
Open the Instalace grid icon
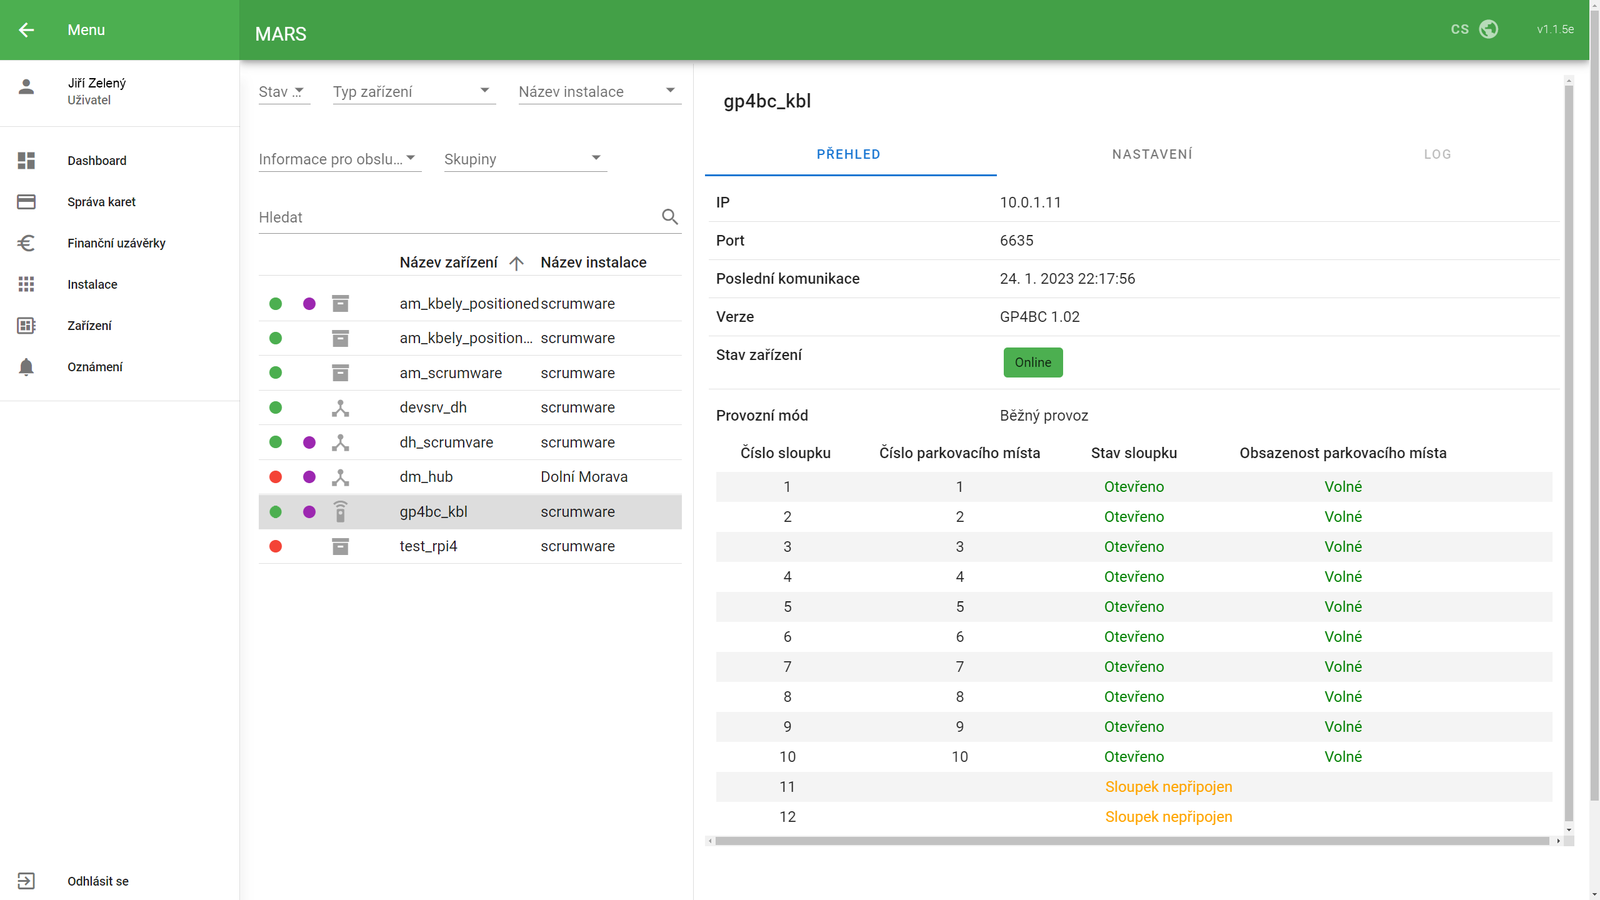click(26, 285)
